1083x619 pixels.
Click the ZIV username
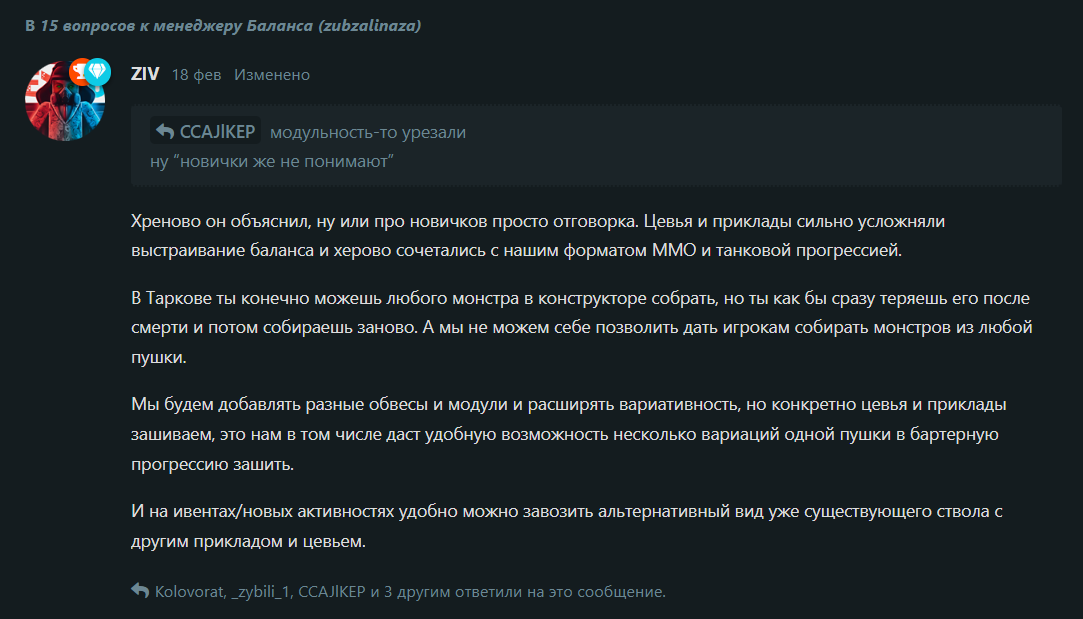(145, 74)
